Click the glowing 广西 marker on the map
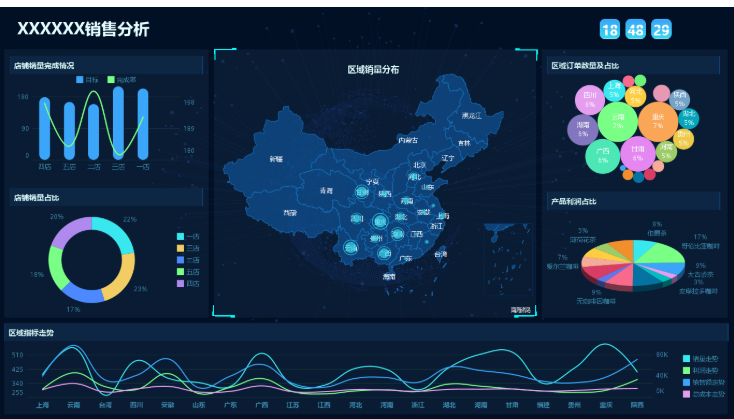The image size is (734, 419). point(384,253)
